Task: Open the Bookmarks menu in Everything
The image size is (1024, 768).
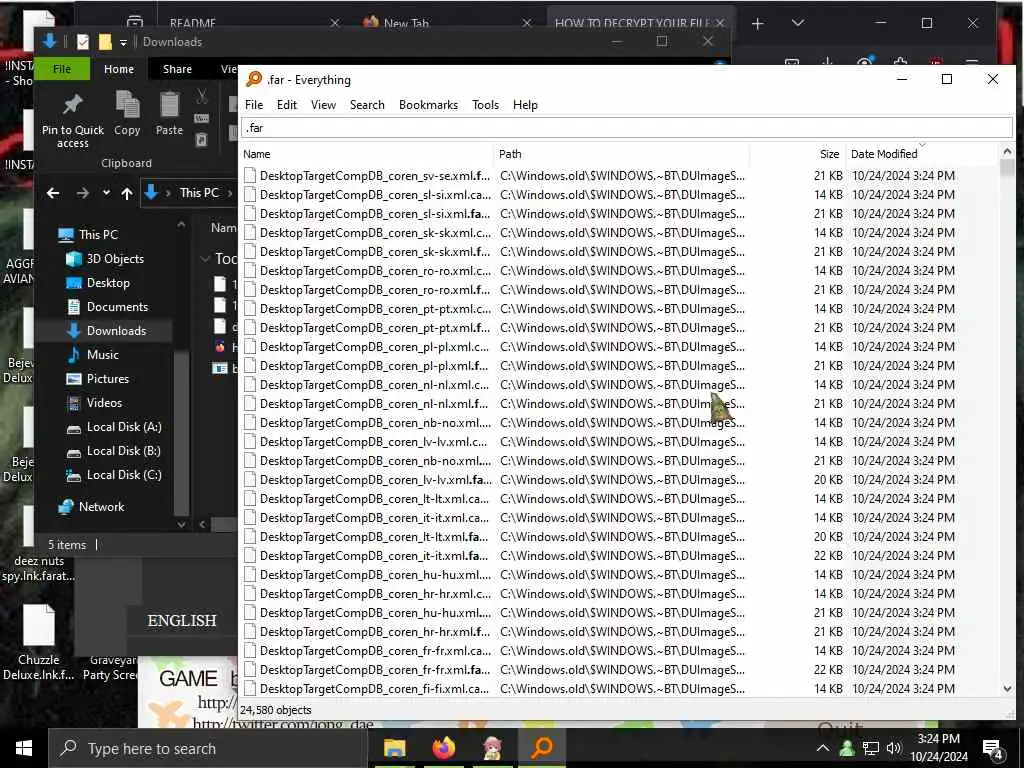Action: tap(428, 104)
